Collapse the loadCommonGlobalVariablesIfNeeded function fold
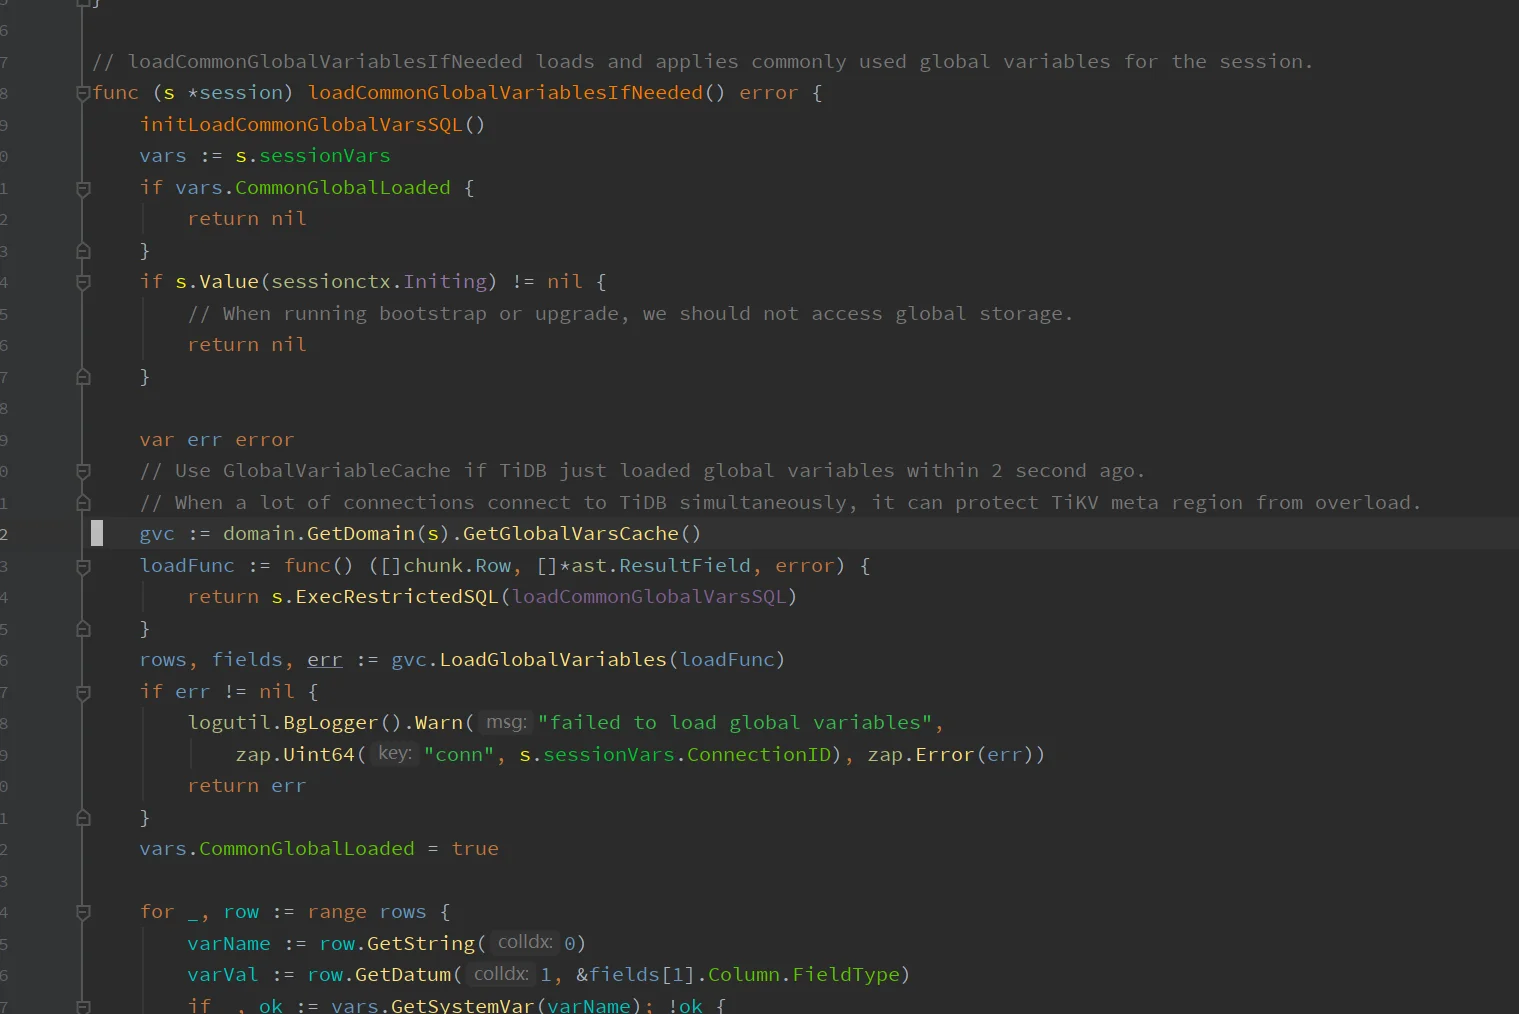Image resolution: width=1519 pixels, height=1014 pixels. click(x=83, y=94)
